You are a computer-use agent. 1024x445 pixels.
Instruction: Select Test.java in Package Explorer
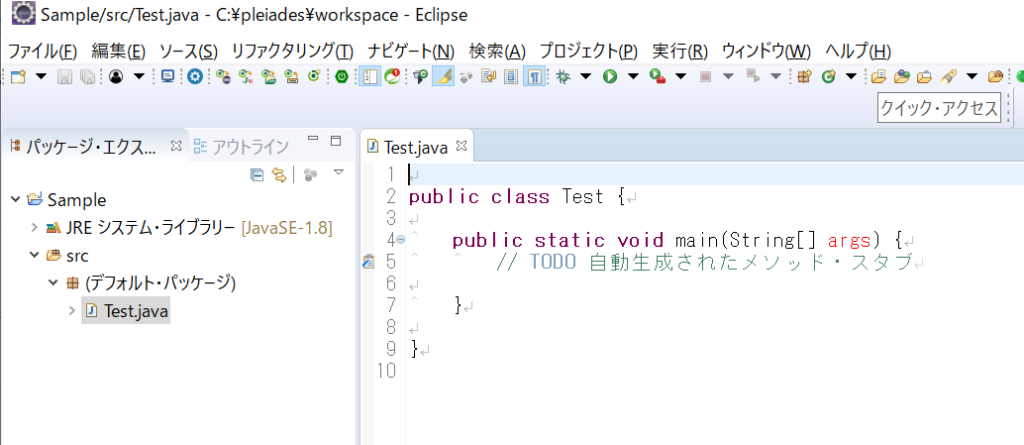click(x=136, y=311)
